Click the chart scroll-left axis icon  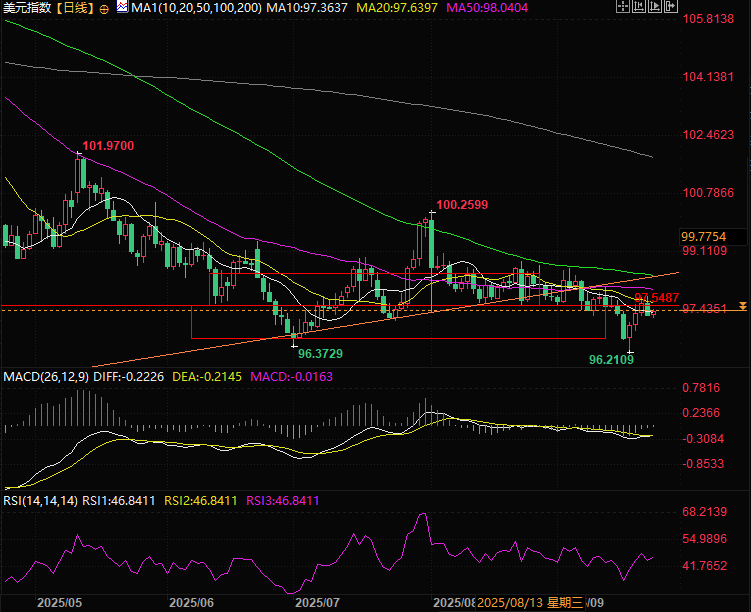pyautogui.click(x=639, y=6)
